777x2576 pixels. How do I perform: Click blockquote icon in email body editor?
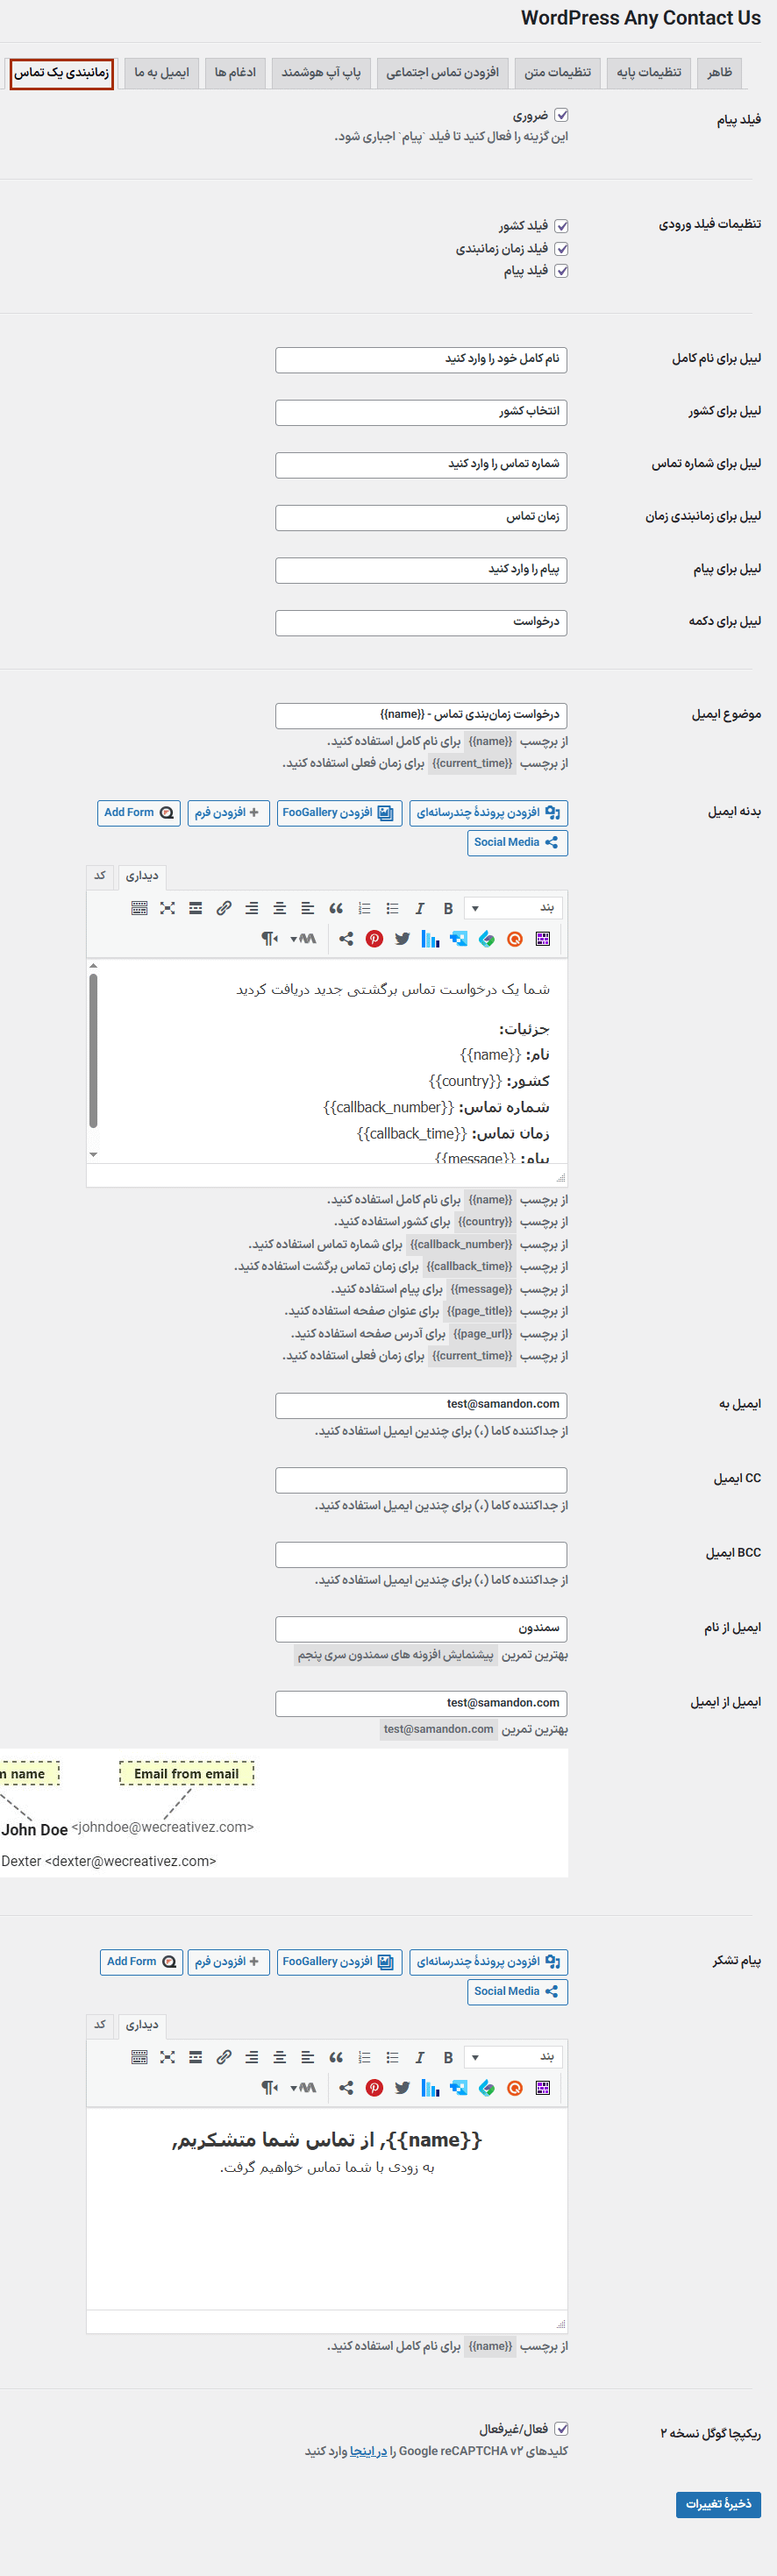point(336,908)
